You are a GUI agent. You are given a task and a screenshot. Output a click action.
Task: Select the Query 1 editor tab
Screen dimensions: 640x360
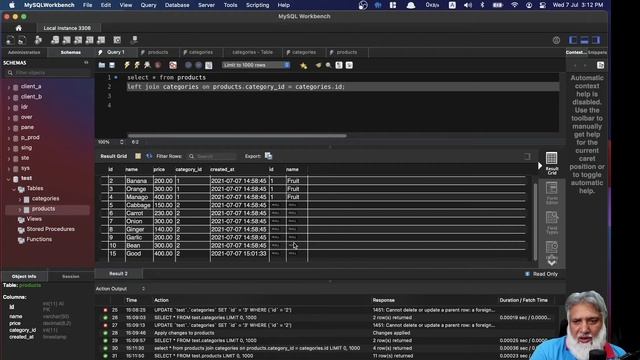pyautogui.click(x=116, y=52)
